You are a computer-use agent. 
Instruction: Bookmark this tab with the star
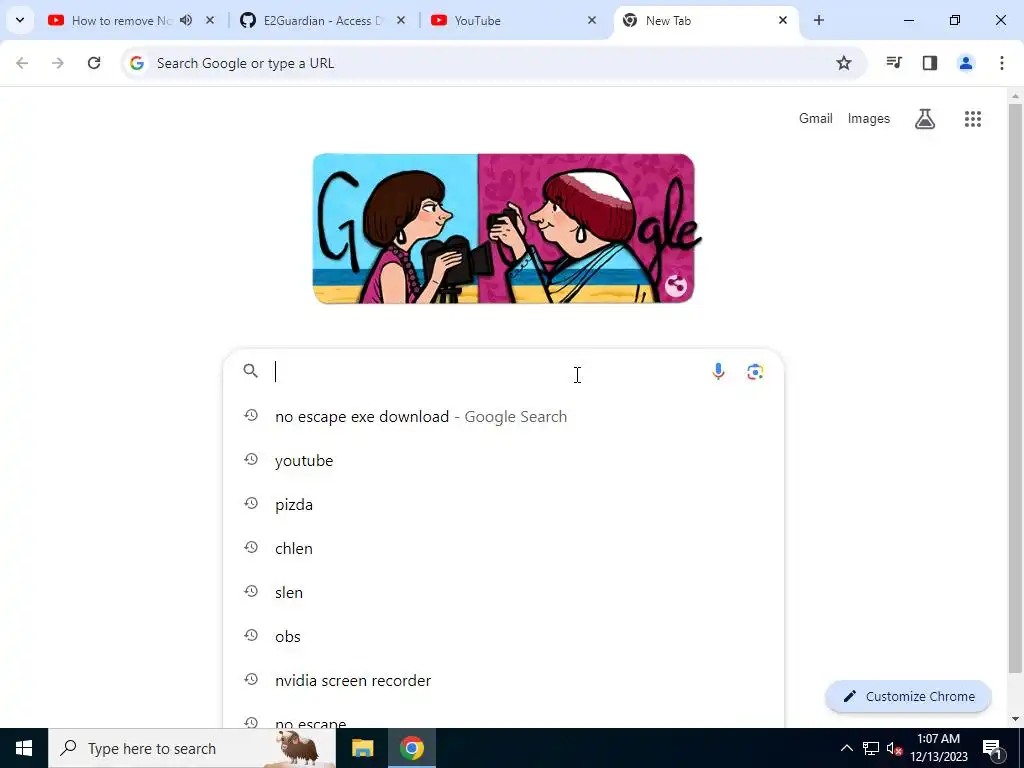pyautogui.click(x=844, y=63)
